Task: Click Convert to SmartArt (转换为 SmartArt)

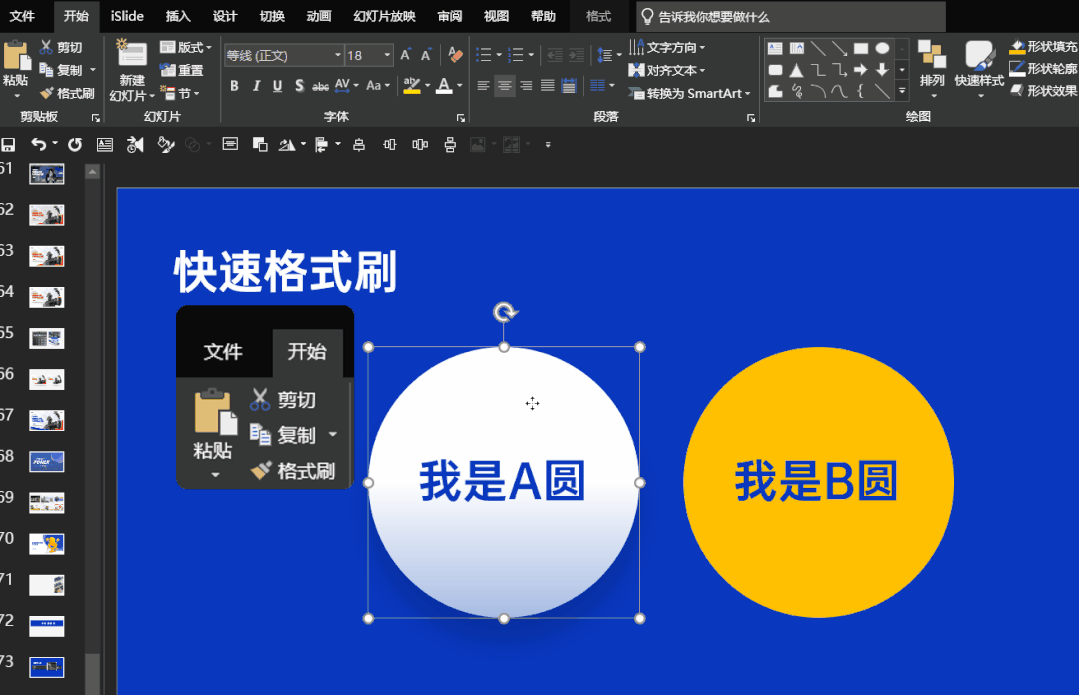Action: [689, 93]
